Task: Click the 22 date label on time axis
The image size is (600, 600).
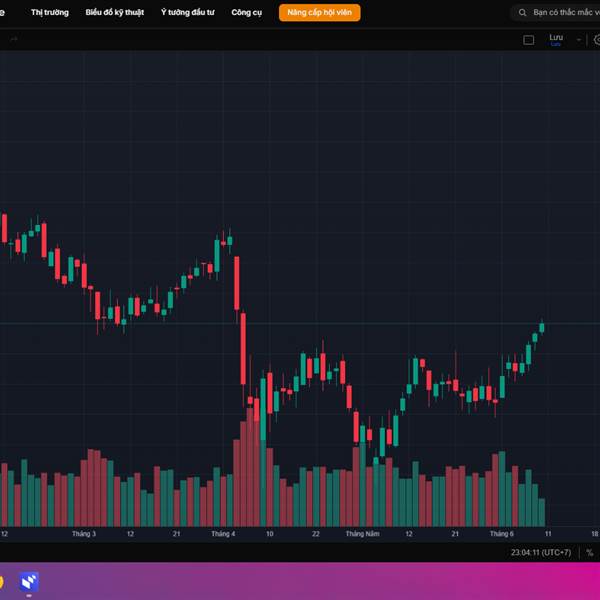Action: point(316,533)
